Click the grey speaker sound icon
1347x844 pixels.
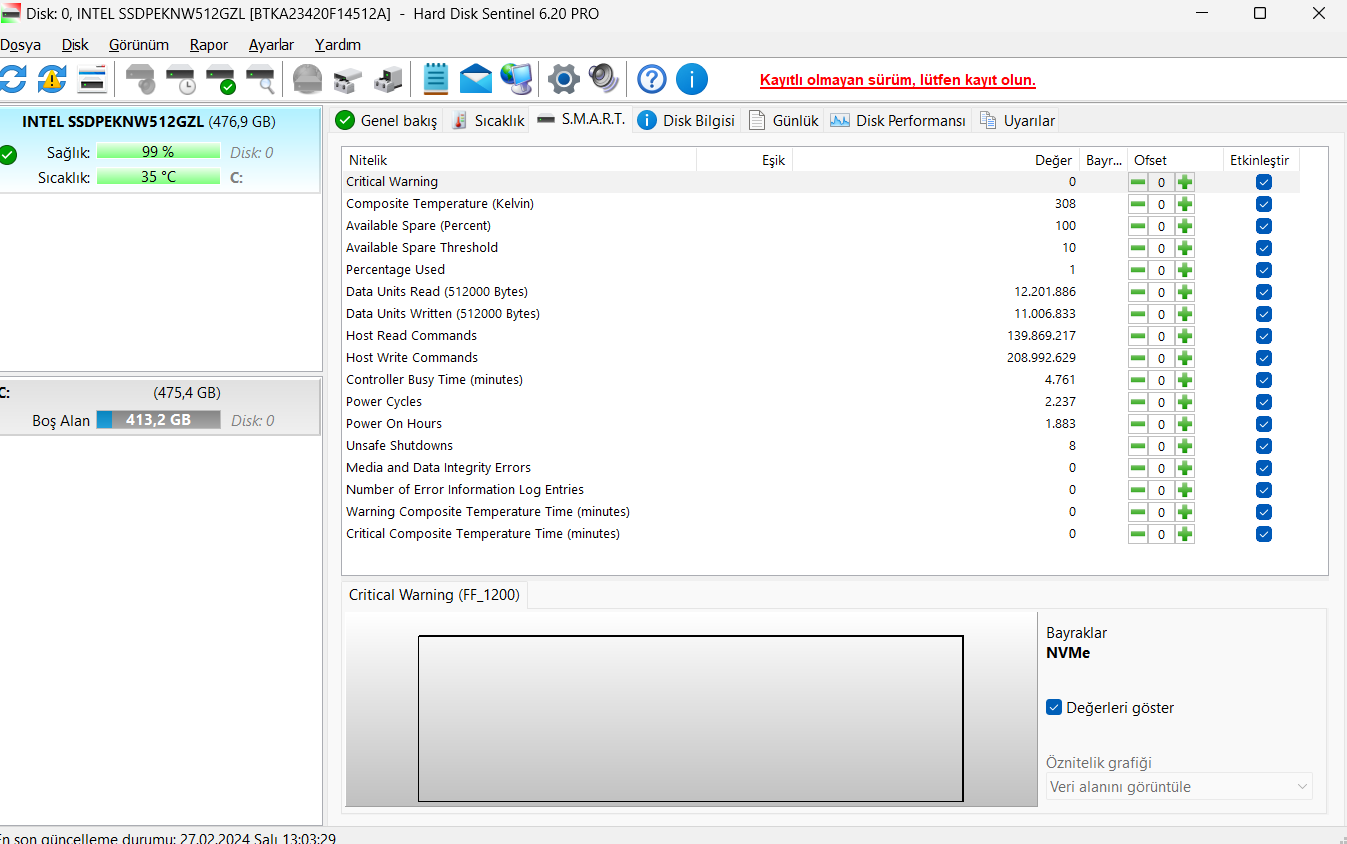tap(604, 79)
